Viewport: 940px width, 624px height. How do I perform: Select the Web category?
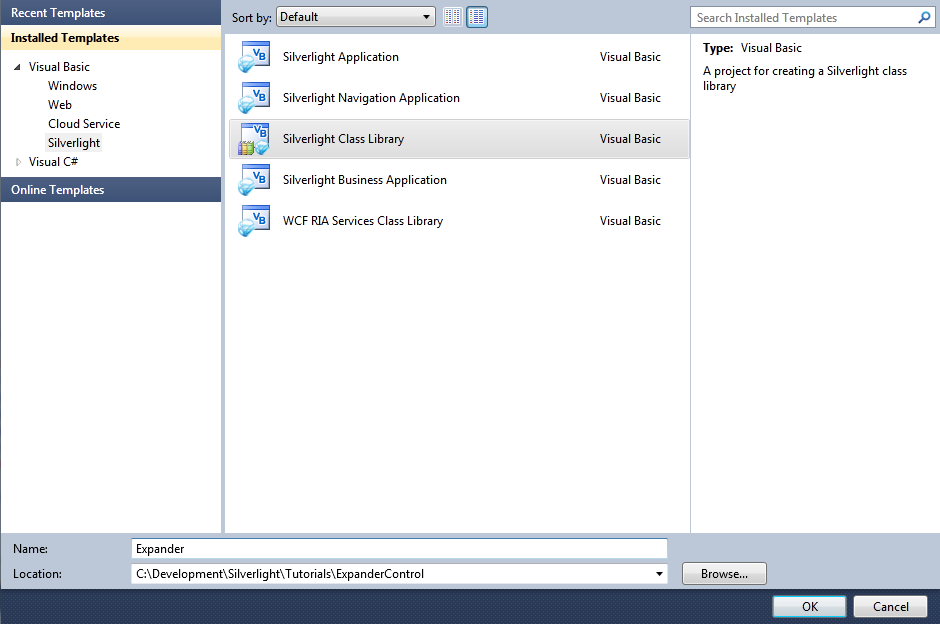(x=60, y=105)
